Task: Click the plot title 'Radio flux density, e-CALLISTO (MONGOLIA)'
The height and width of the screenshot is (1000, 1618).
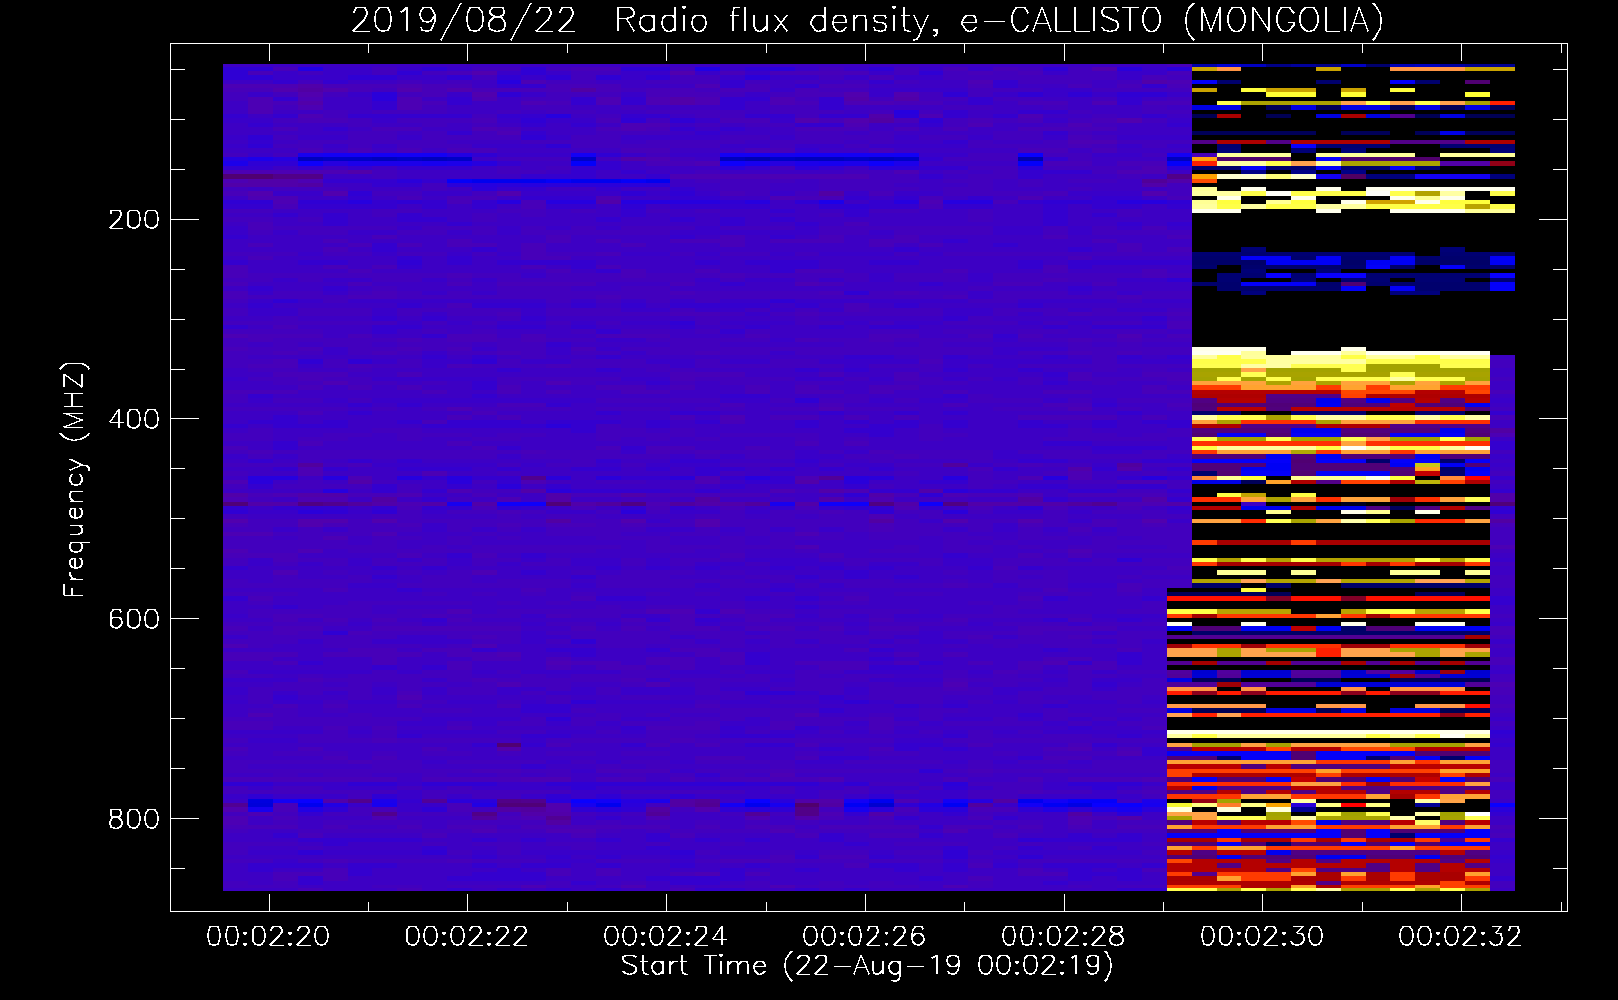Action: coord(999,20)
